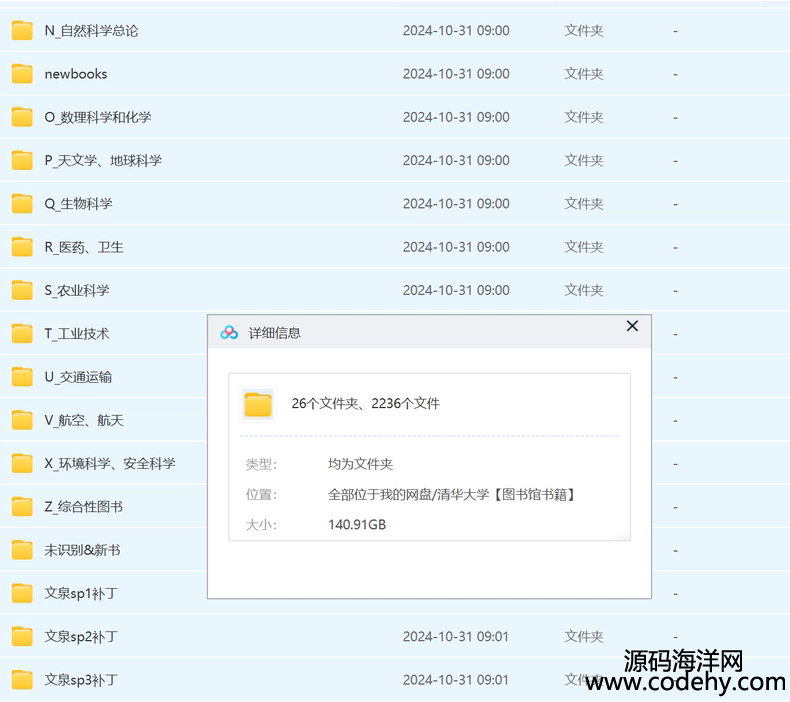The width and height of the screenshot is (790, 702).
Task: Select the T_工业技术 folder name
Action: click(77, 334)
